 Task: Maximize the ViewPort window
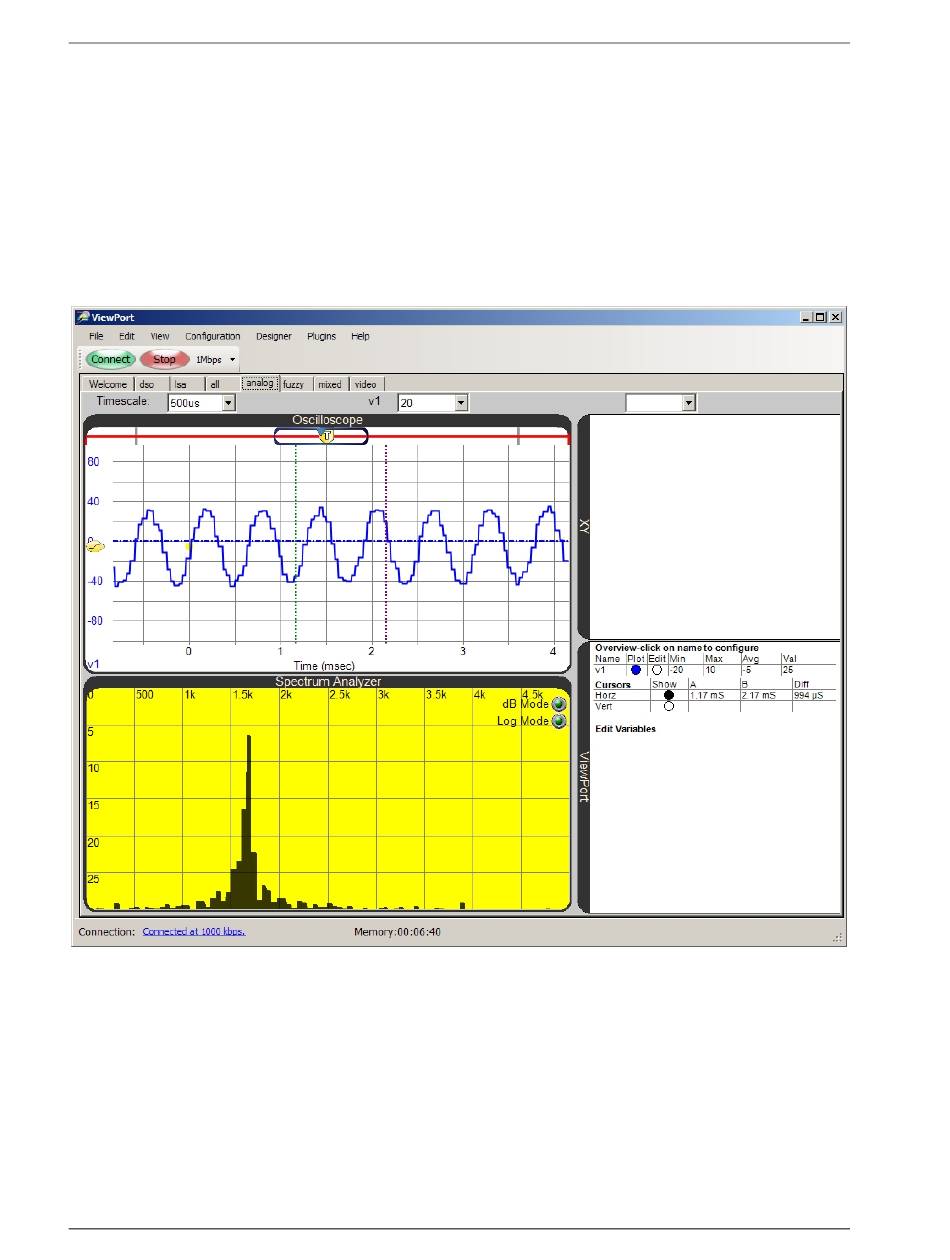pyautogui.click(x=821, y=316)
